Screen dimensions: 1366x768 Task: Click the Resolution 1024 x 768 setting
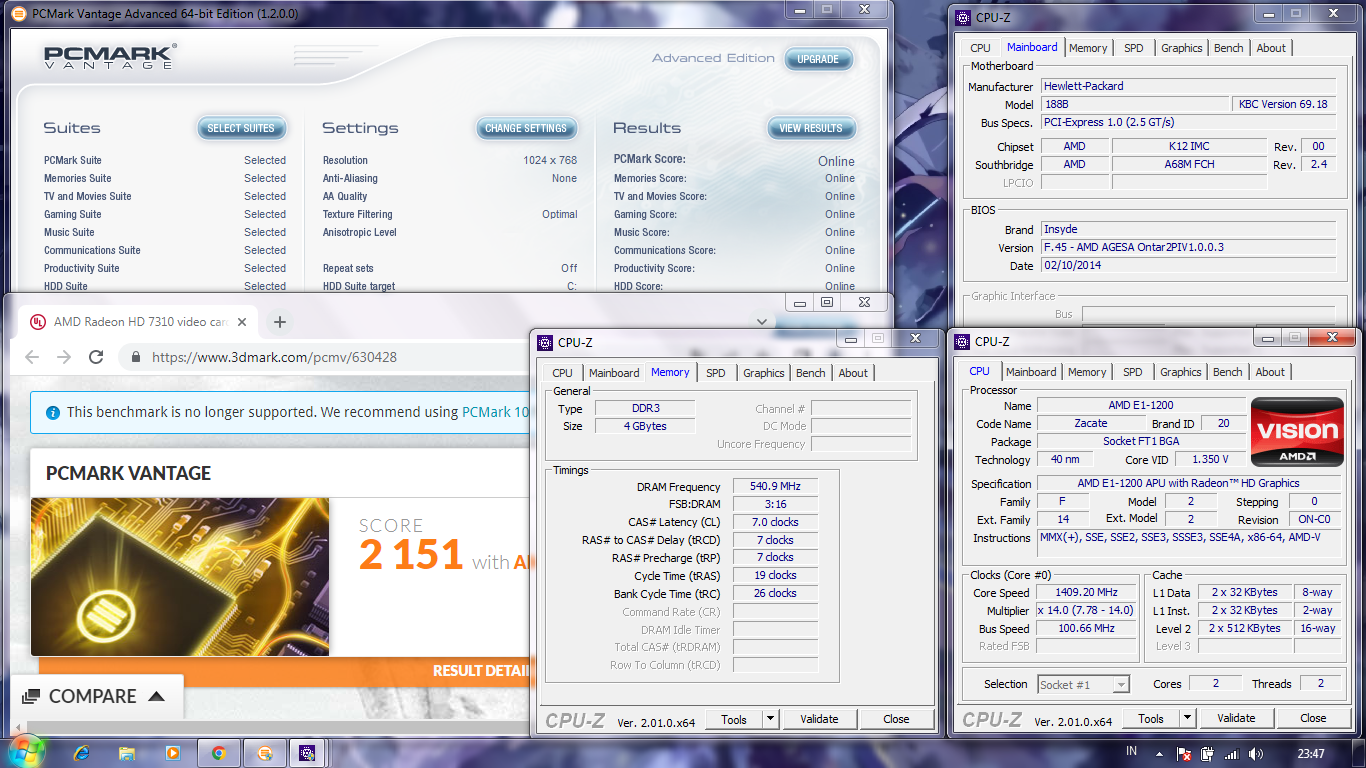450,160
